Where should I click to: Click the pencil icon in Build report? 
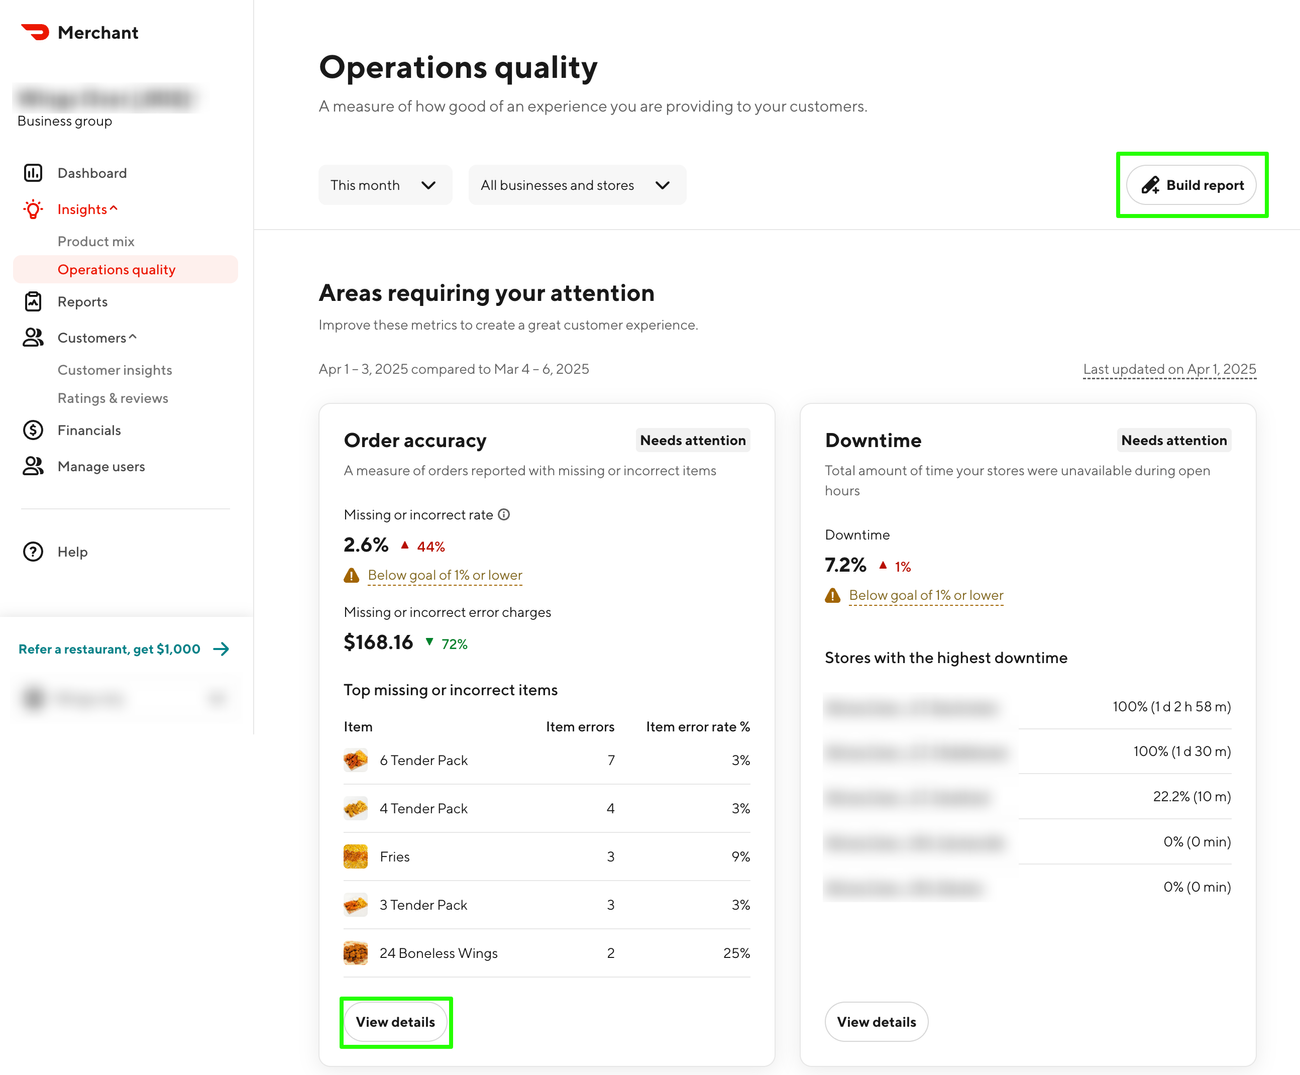tap(1150, 185)
